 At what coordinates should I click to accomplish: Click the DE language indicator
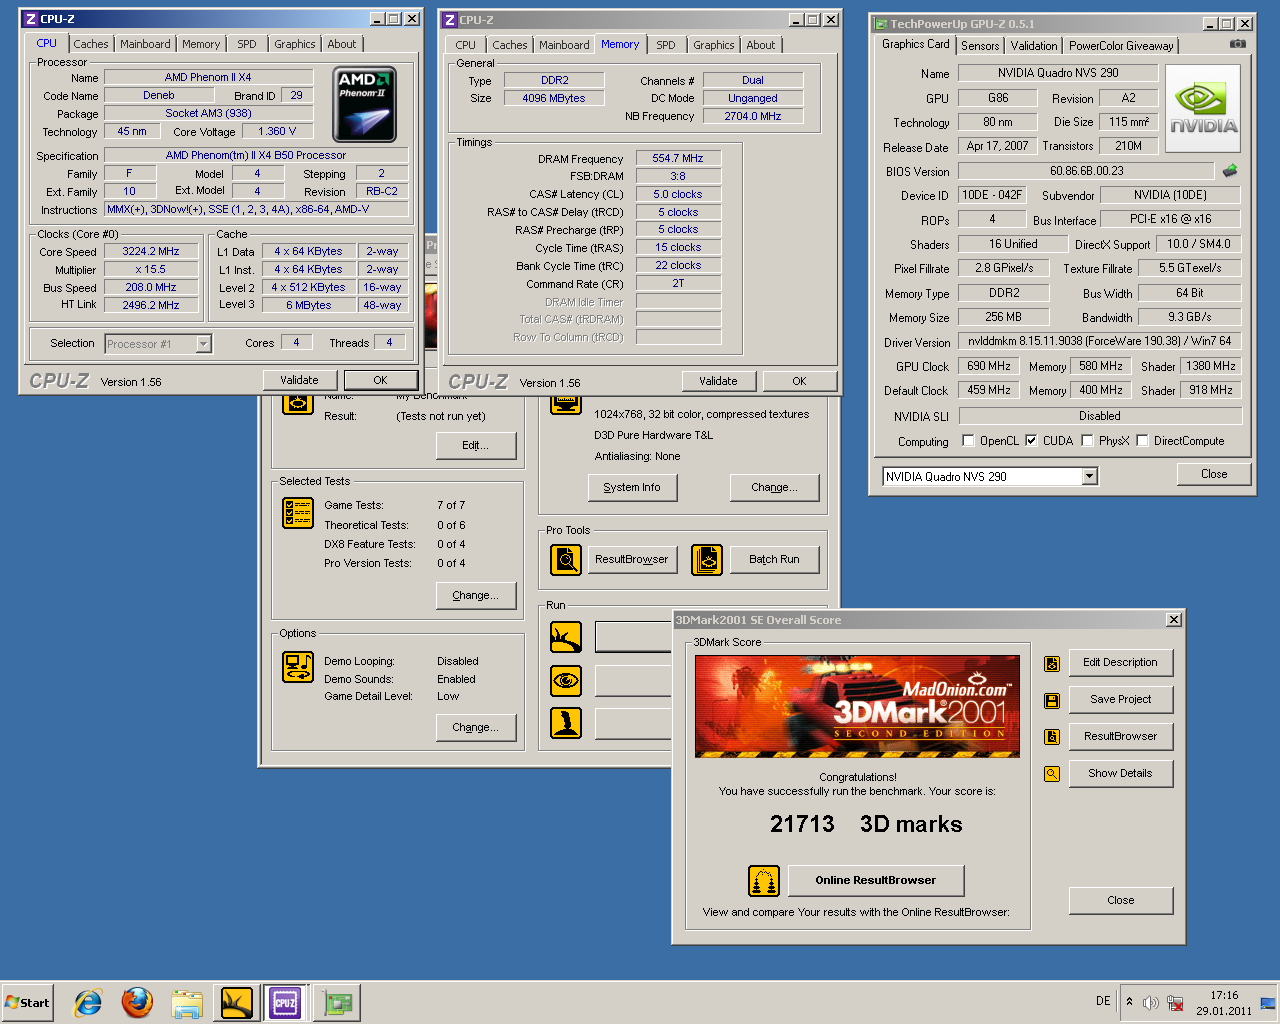tap(1103, 1001)
